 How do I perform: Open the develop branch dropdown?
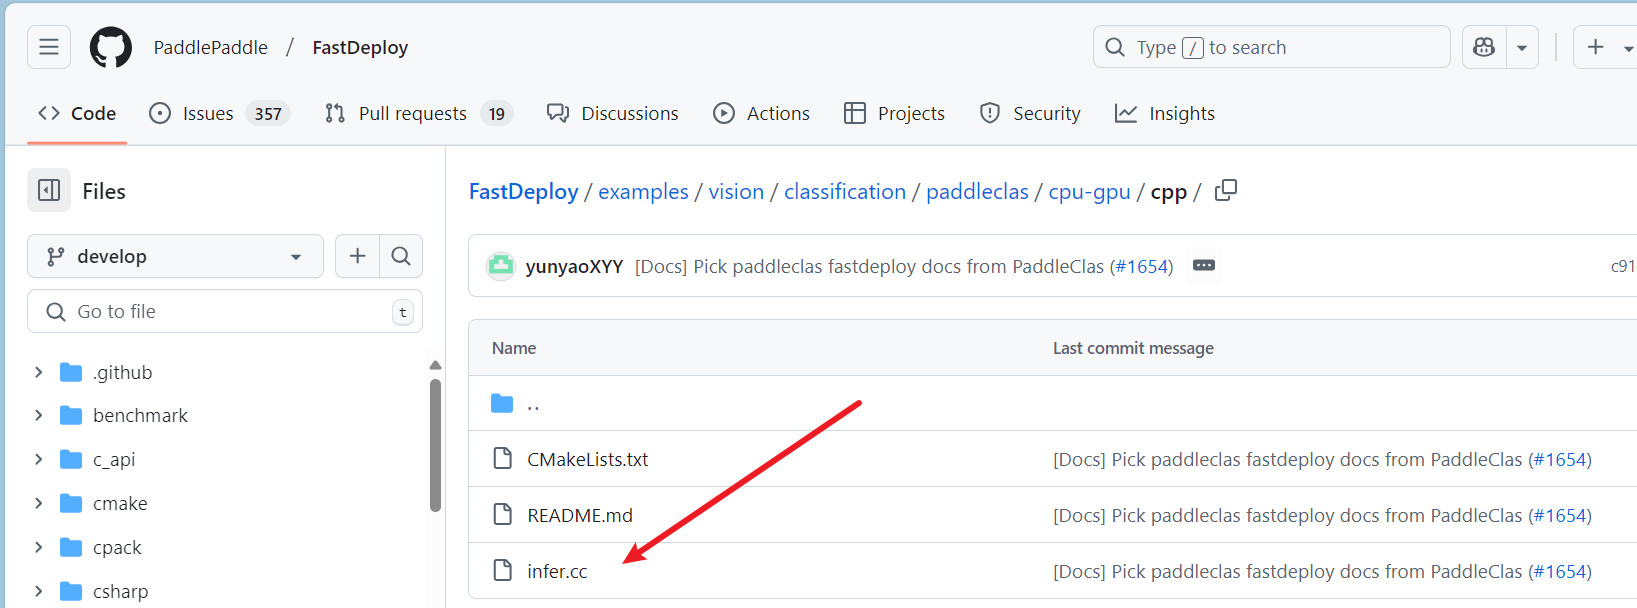pyautogui.click(x=175, y=256)
